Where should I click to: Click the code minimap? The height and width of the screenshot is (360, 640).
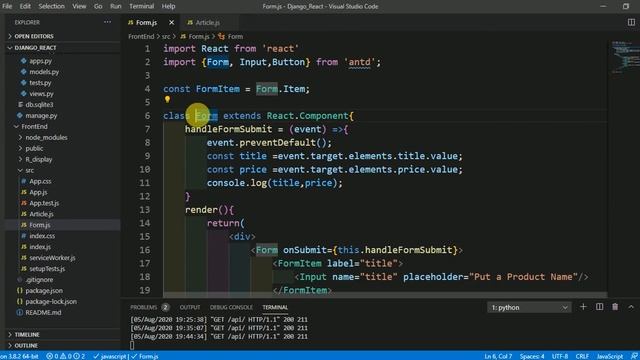pyautogui.click(x=625, y=57)
